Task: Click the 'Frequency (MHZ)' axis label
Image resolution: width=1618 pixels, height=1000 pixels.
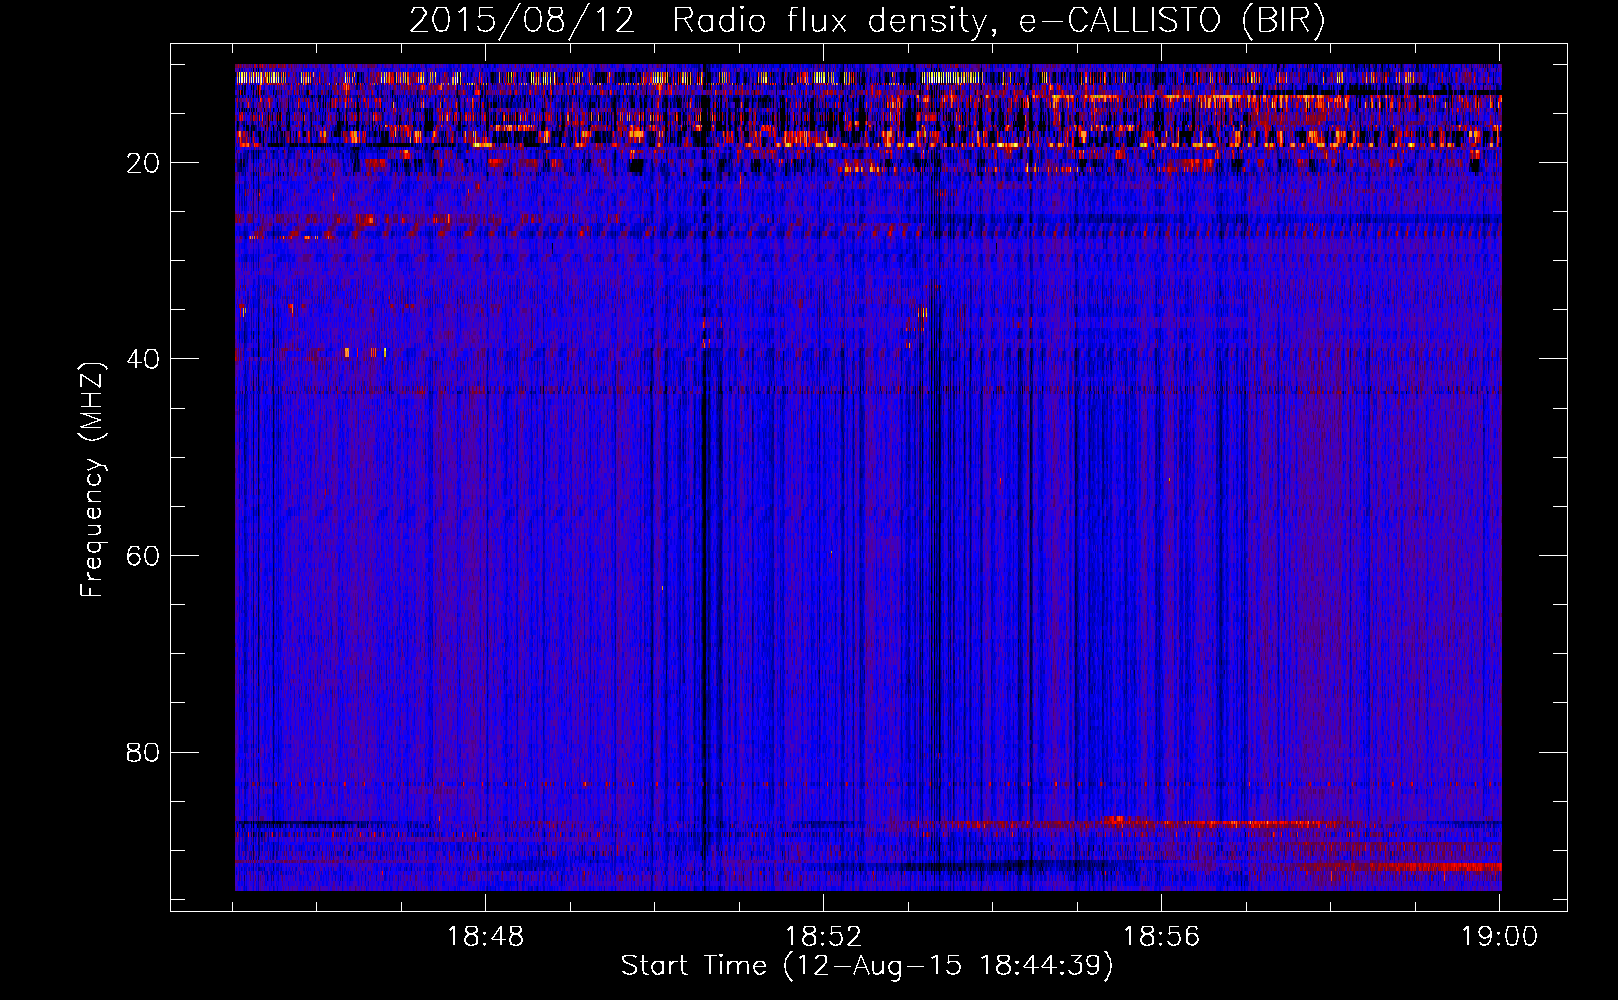Action: click(91, 480)
